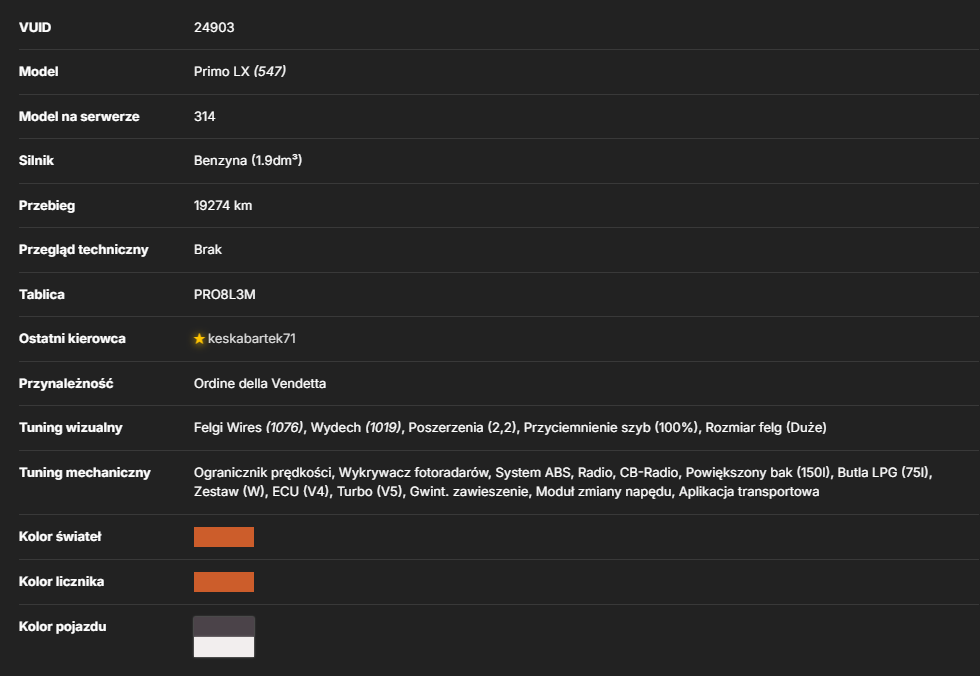980x676 pixels.
Task: Click the Kolor pojazdu label
Action: coord(62,627)
